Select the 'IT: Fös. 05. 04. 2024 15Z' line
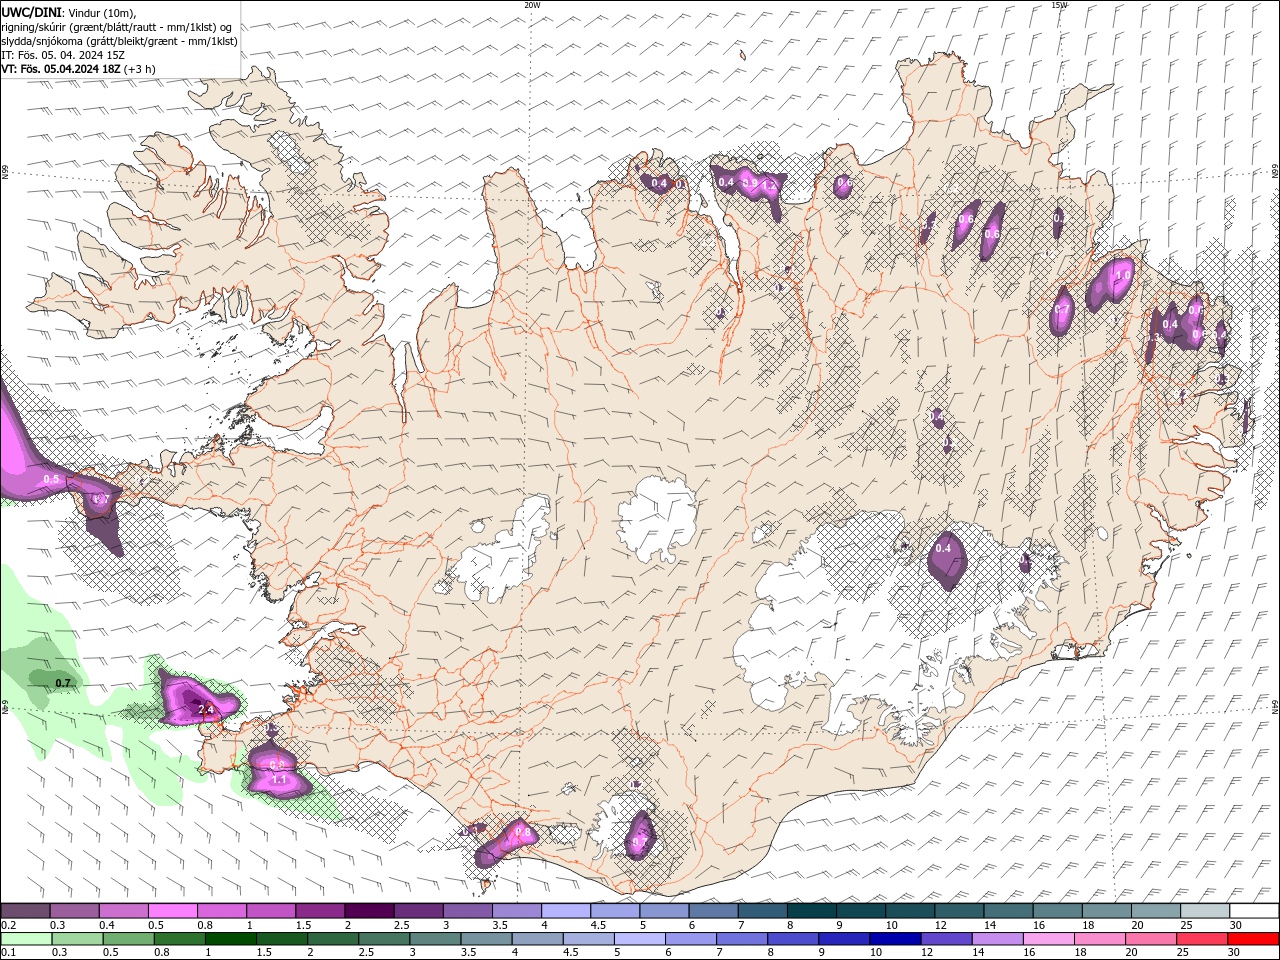 coord(63,55)
